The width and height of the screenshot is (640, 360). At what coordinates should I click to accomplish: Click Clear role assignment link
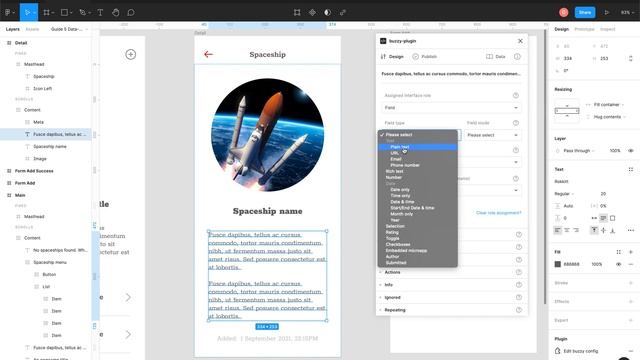498,213
